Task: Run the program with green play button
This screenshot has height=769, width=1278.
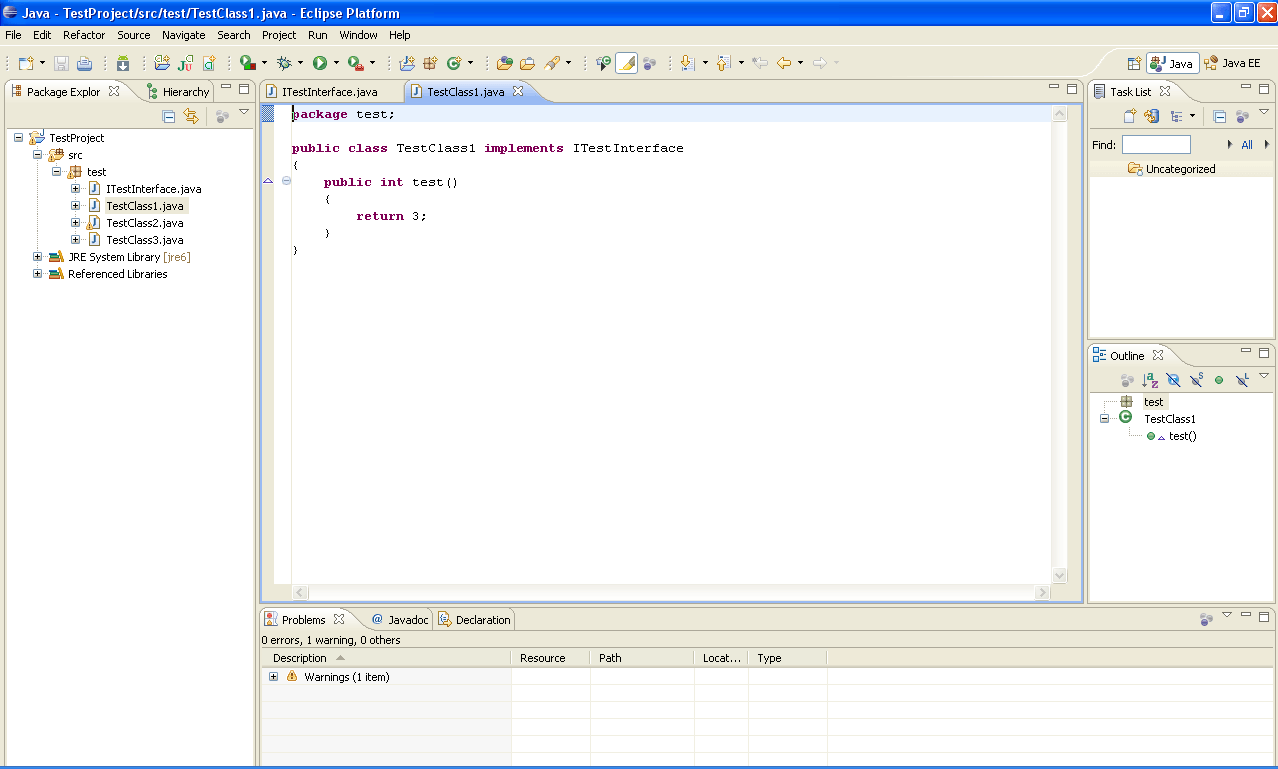Action: (x=320, y=63)
